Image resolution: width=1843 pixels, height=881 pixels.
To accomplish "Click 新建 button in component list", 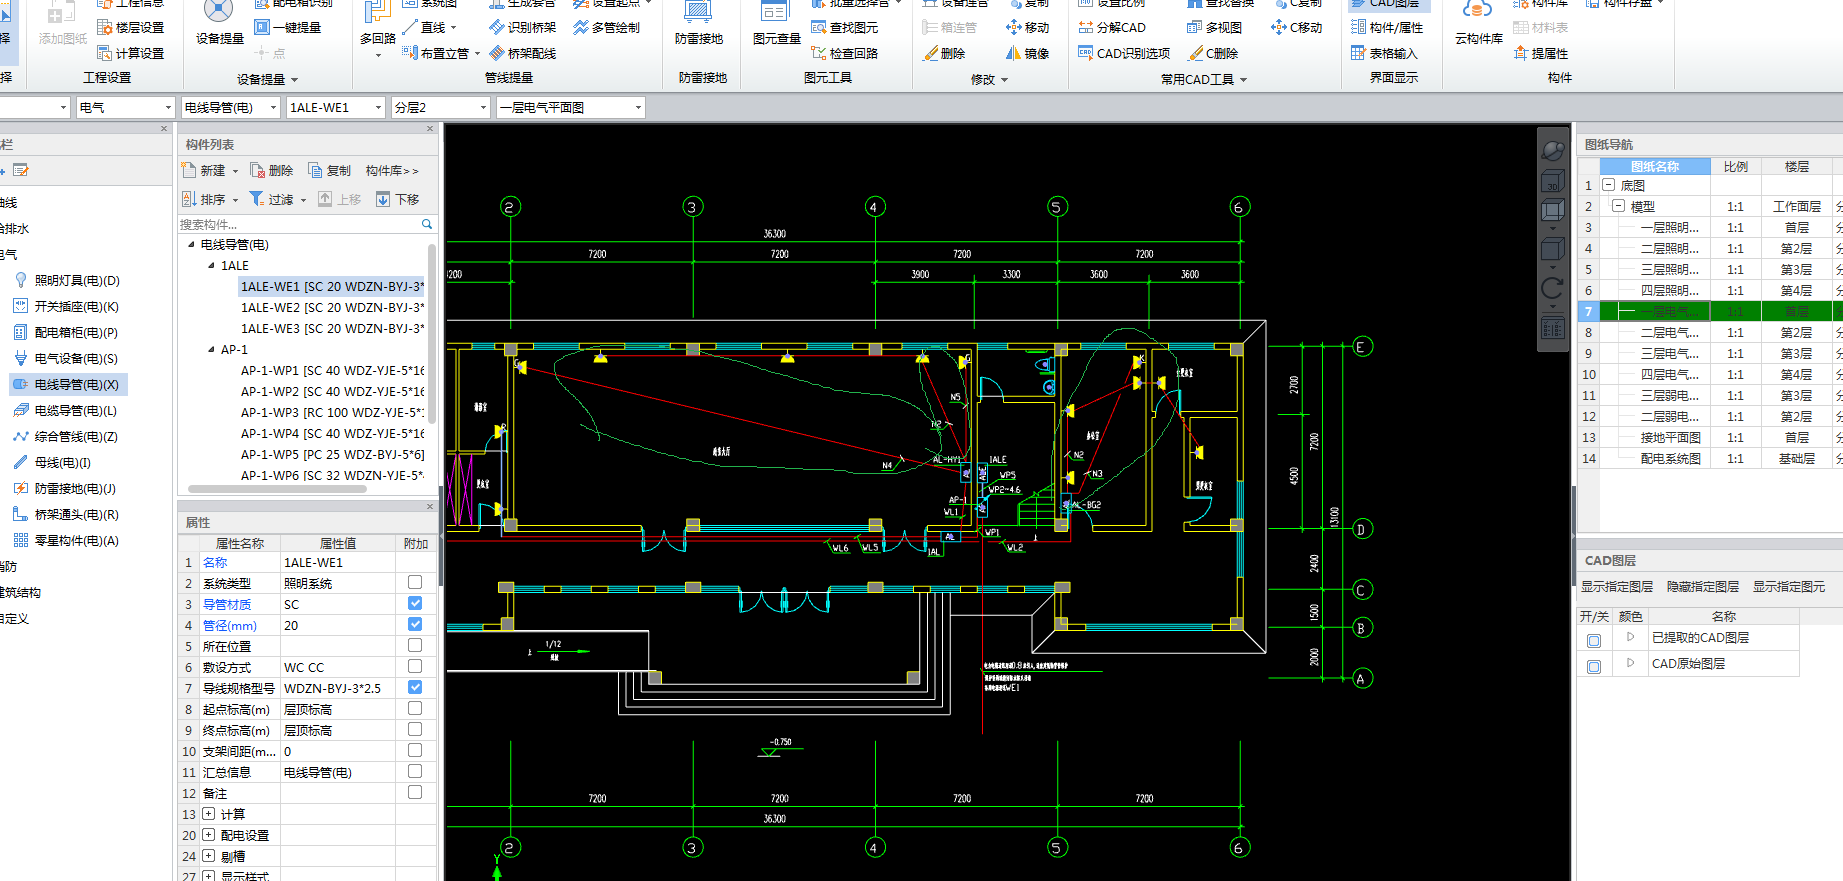I will (205, 171).
